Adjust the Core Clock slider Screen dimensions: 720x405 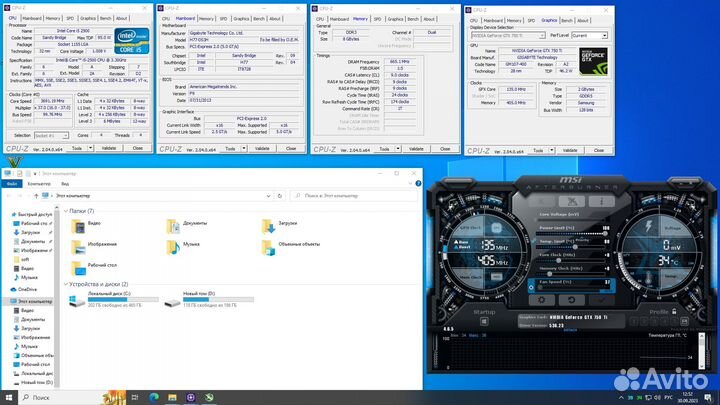(572, 260)
